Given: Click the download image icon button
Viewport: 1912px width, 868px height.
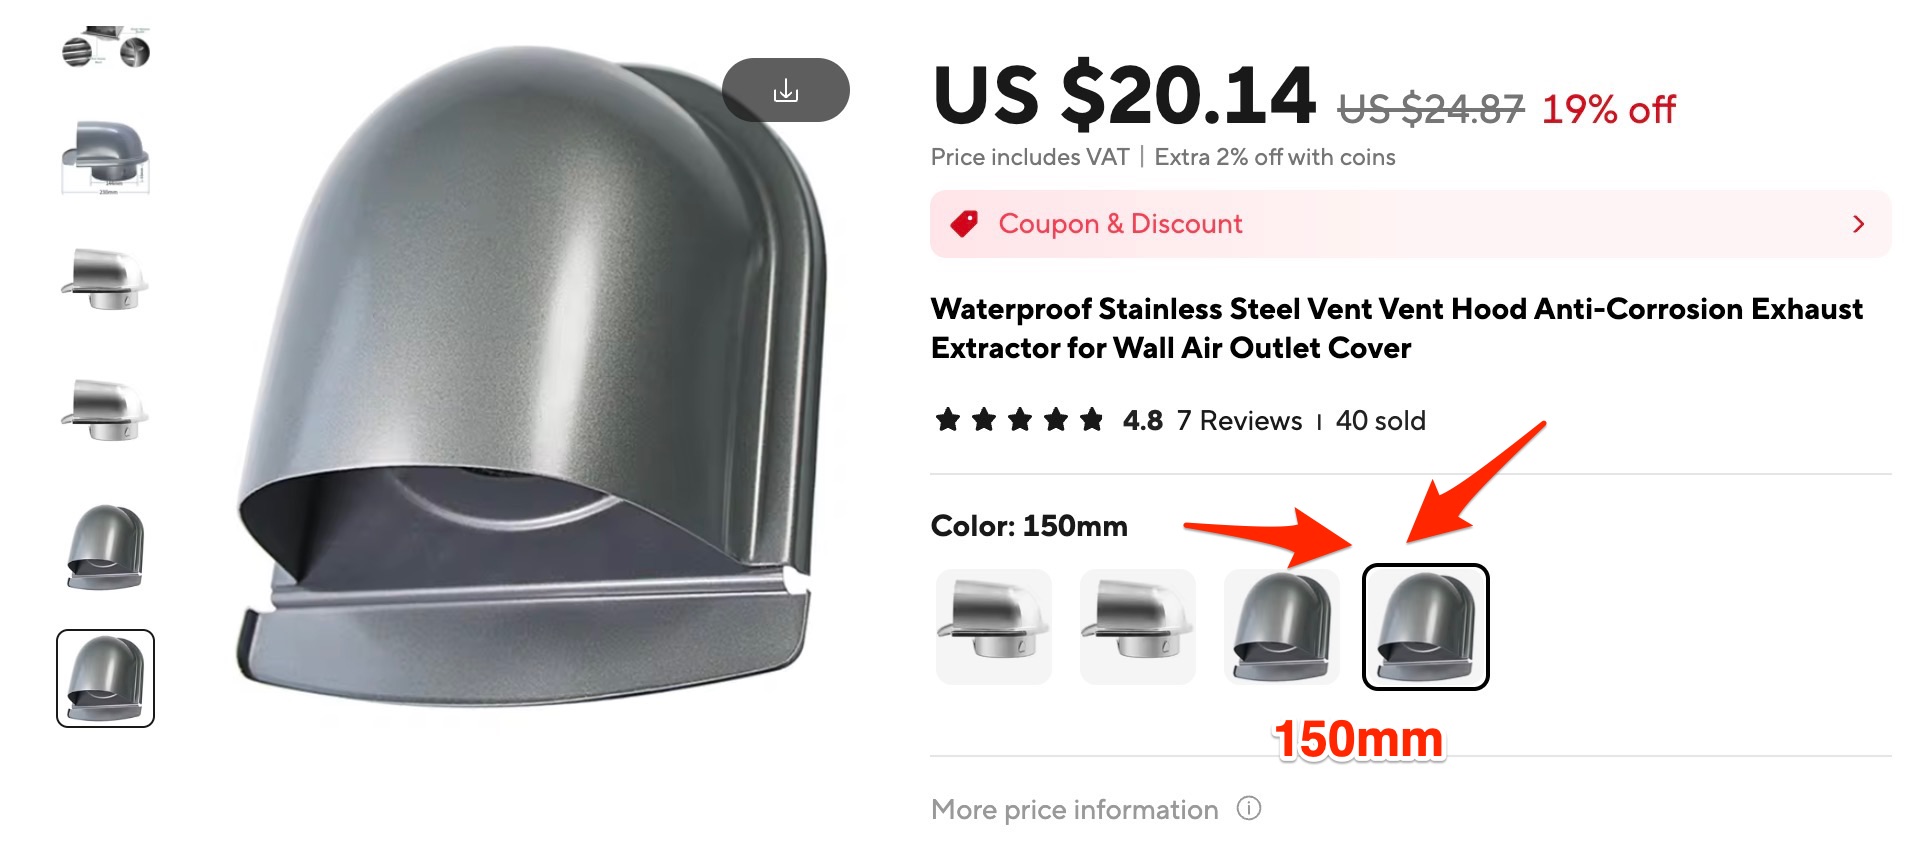Looking at the screenshot, I should pyautogui.click(x=786, y=90).
